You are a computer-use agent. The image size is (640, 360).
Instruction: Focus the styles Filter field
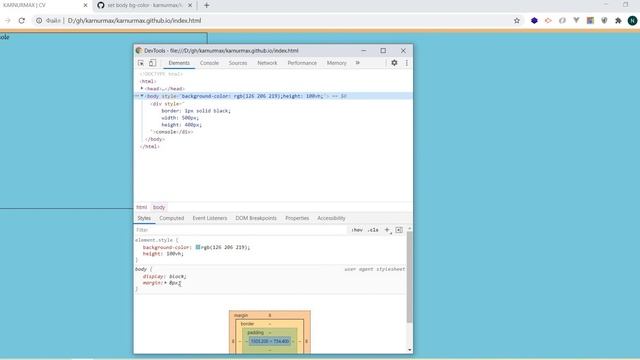tap(241, 230)
